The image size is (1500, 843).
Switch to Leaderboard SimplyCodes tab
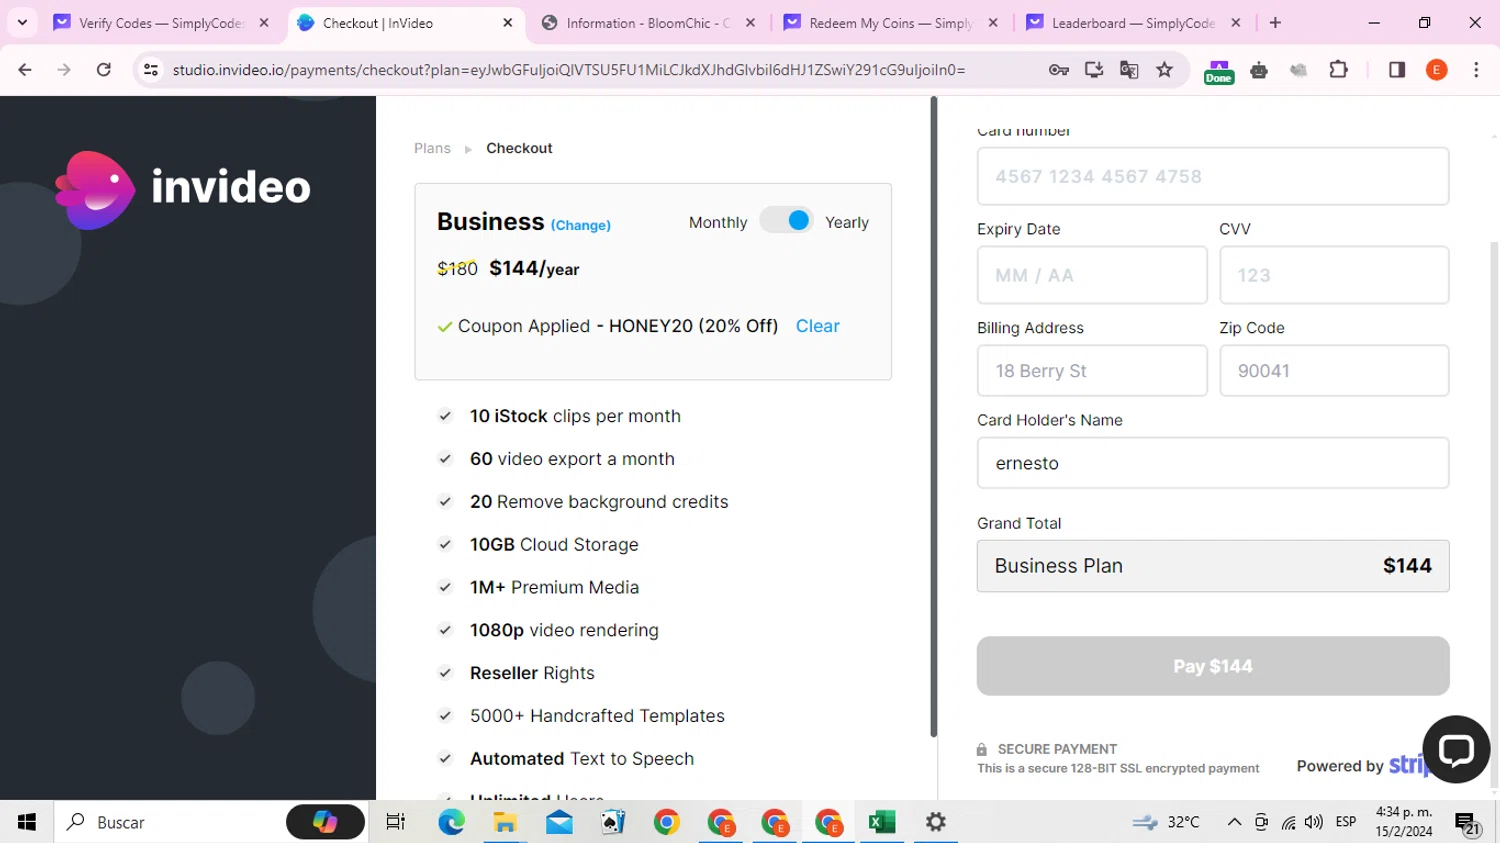point(1133,23)
